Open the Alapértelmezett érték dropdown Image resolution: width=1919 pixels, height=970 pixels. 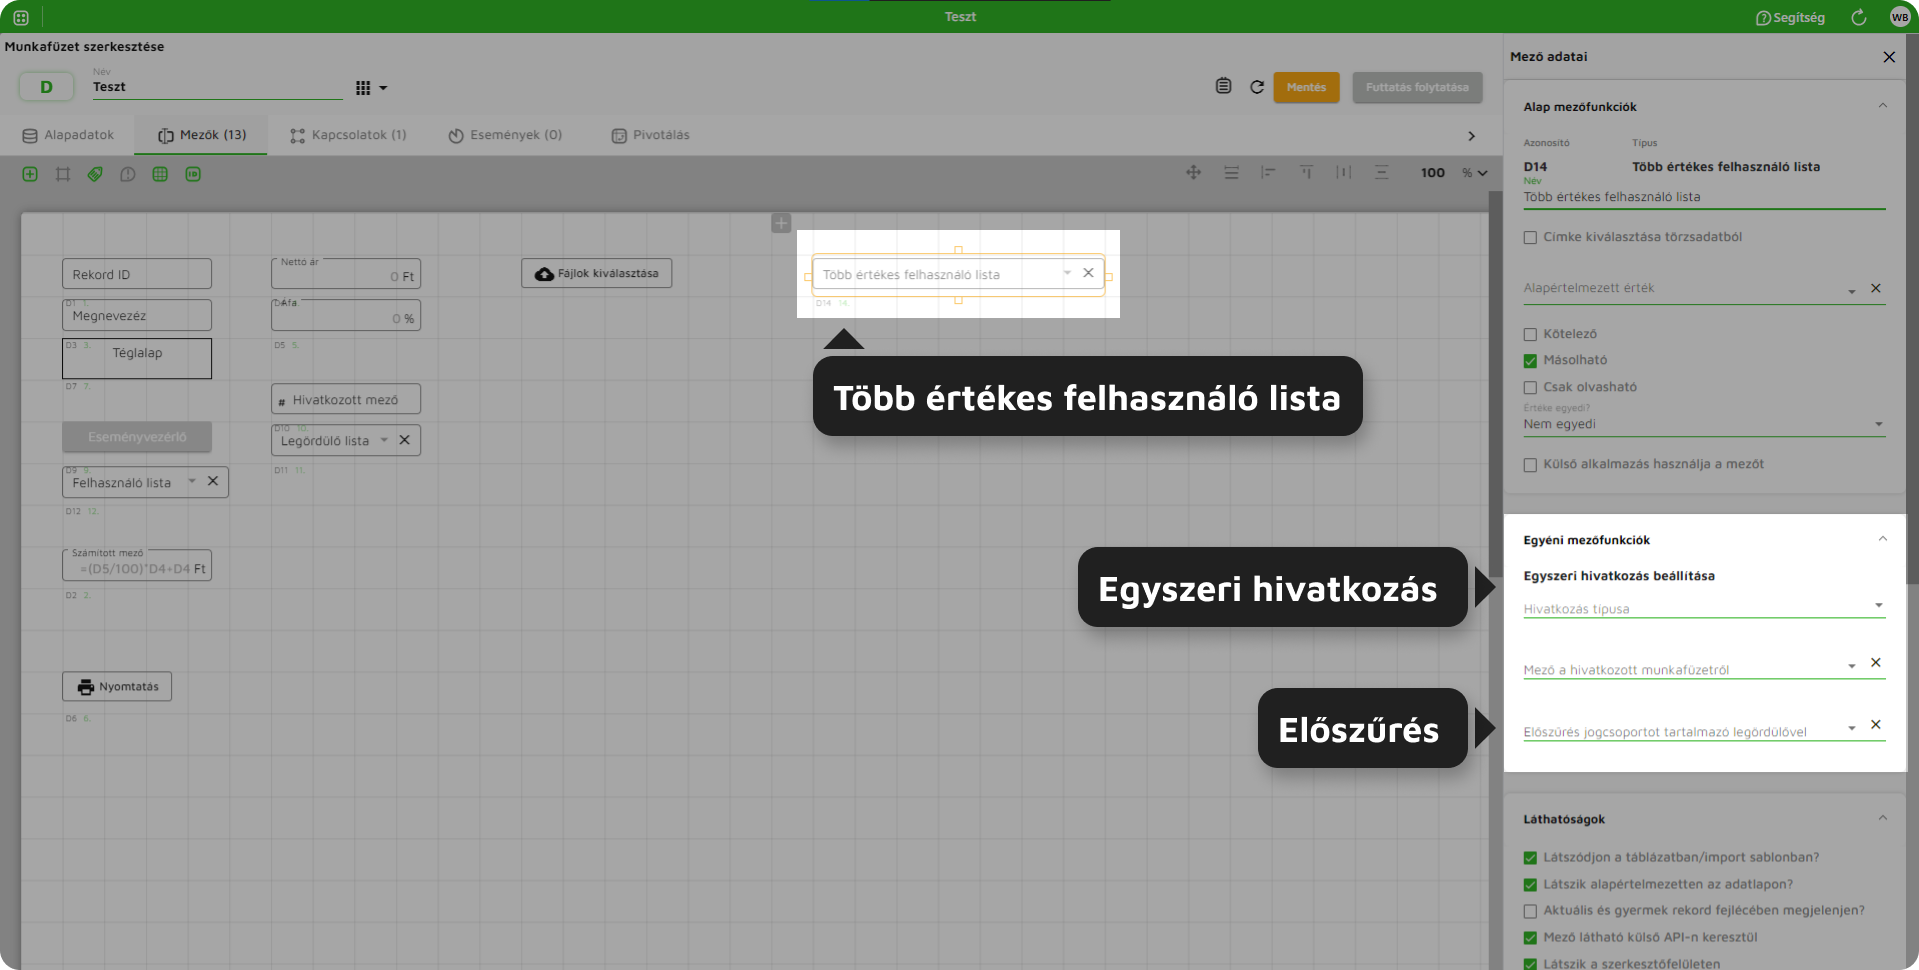[1852, 291]
